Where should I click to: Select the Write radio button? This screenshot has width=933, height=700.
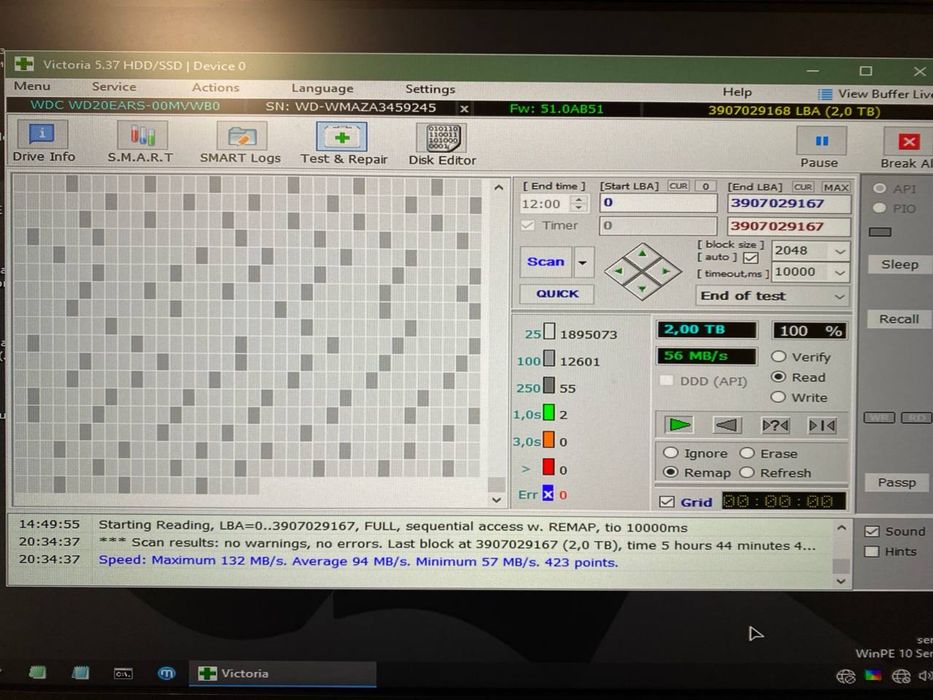tap(778, 397)
